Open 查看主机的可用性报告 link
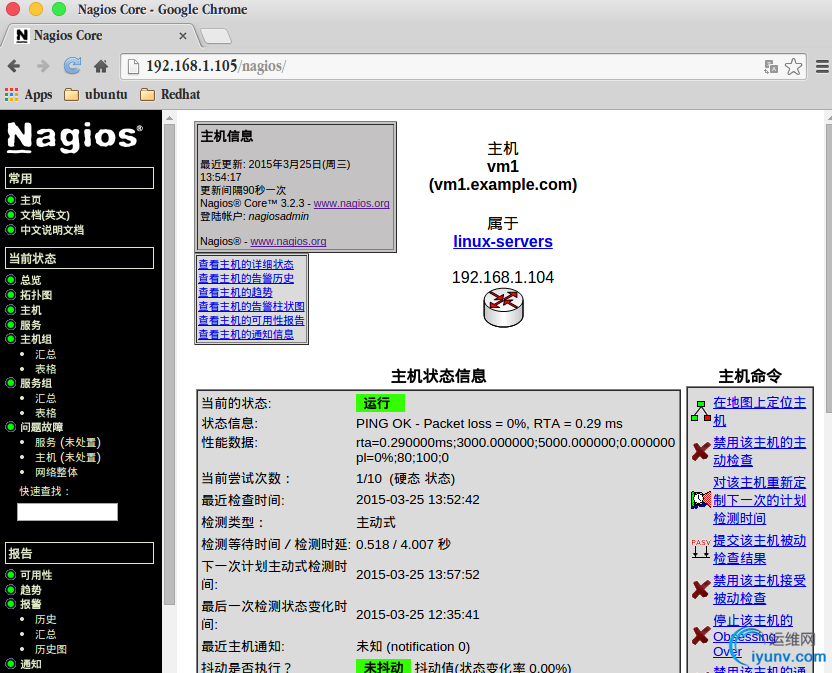Viewport: 832px width, 673px height. point(251,321)
